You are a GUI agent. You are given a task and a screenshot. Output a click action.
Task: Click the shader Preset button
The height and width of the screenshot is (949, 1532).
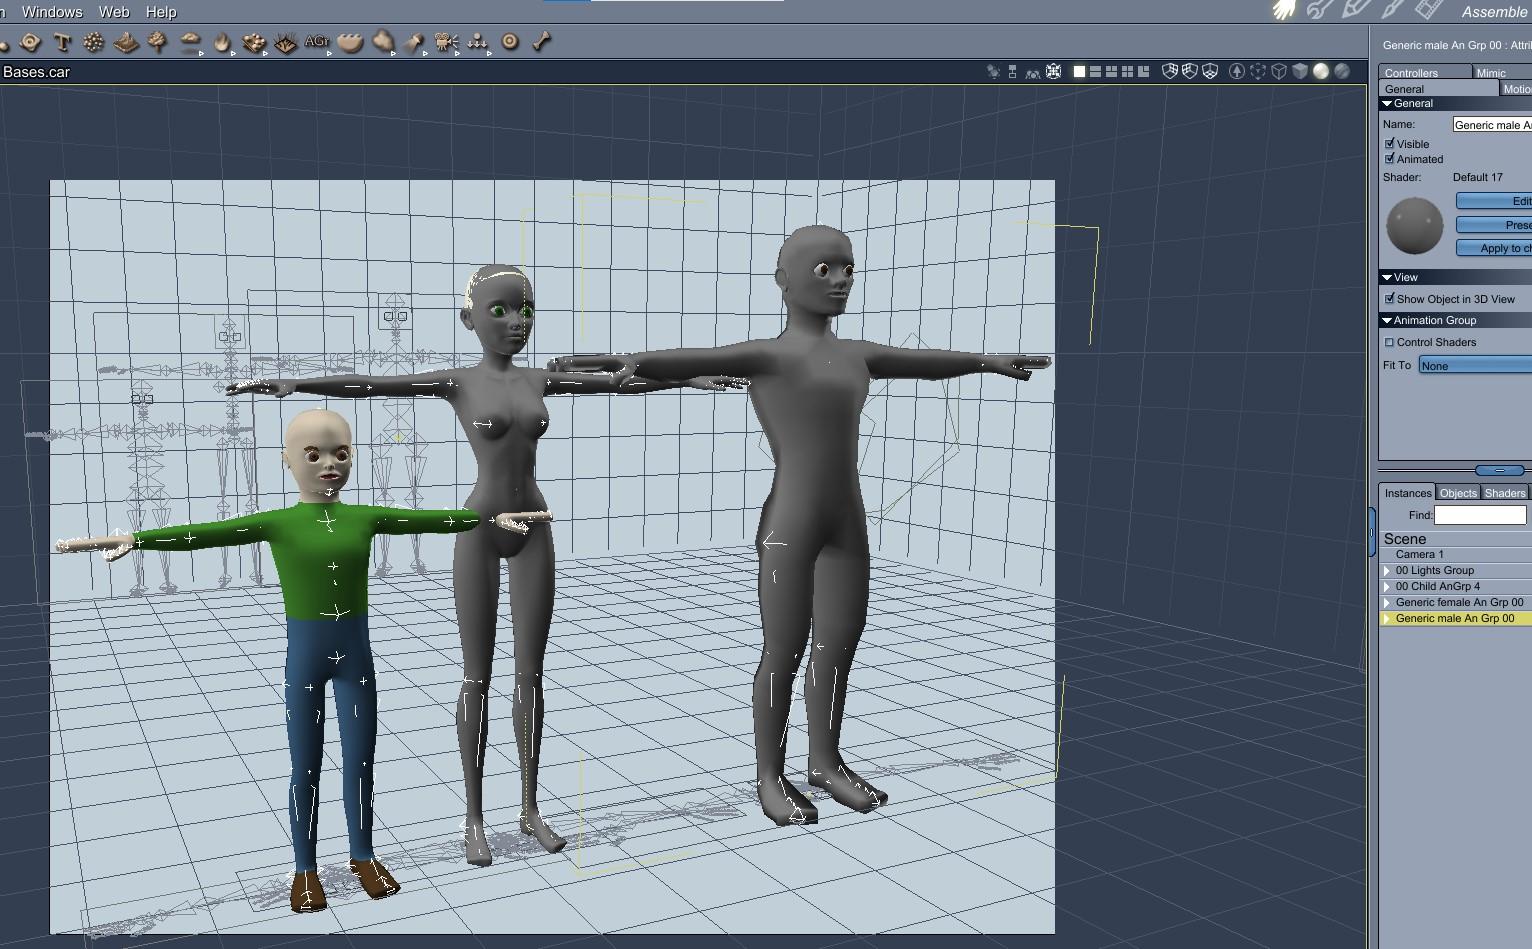[1494, 225]
